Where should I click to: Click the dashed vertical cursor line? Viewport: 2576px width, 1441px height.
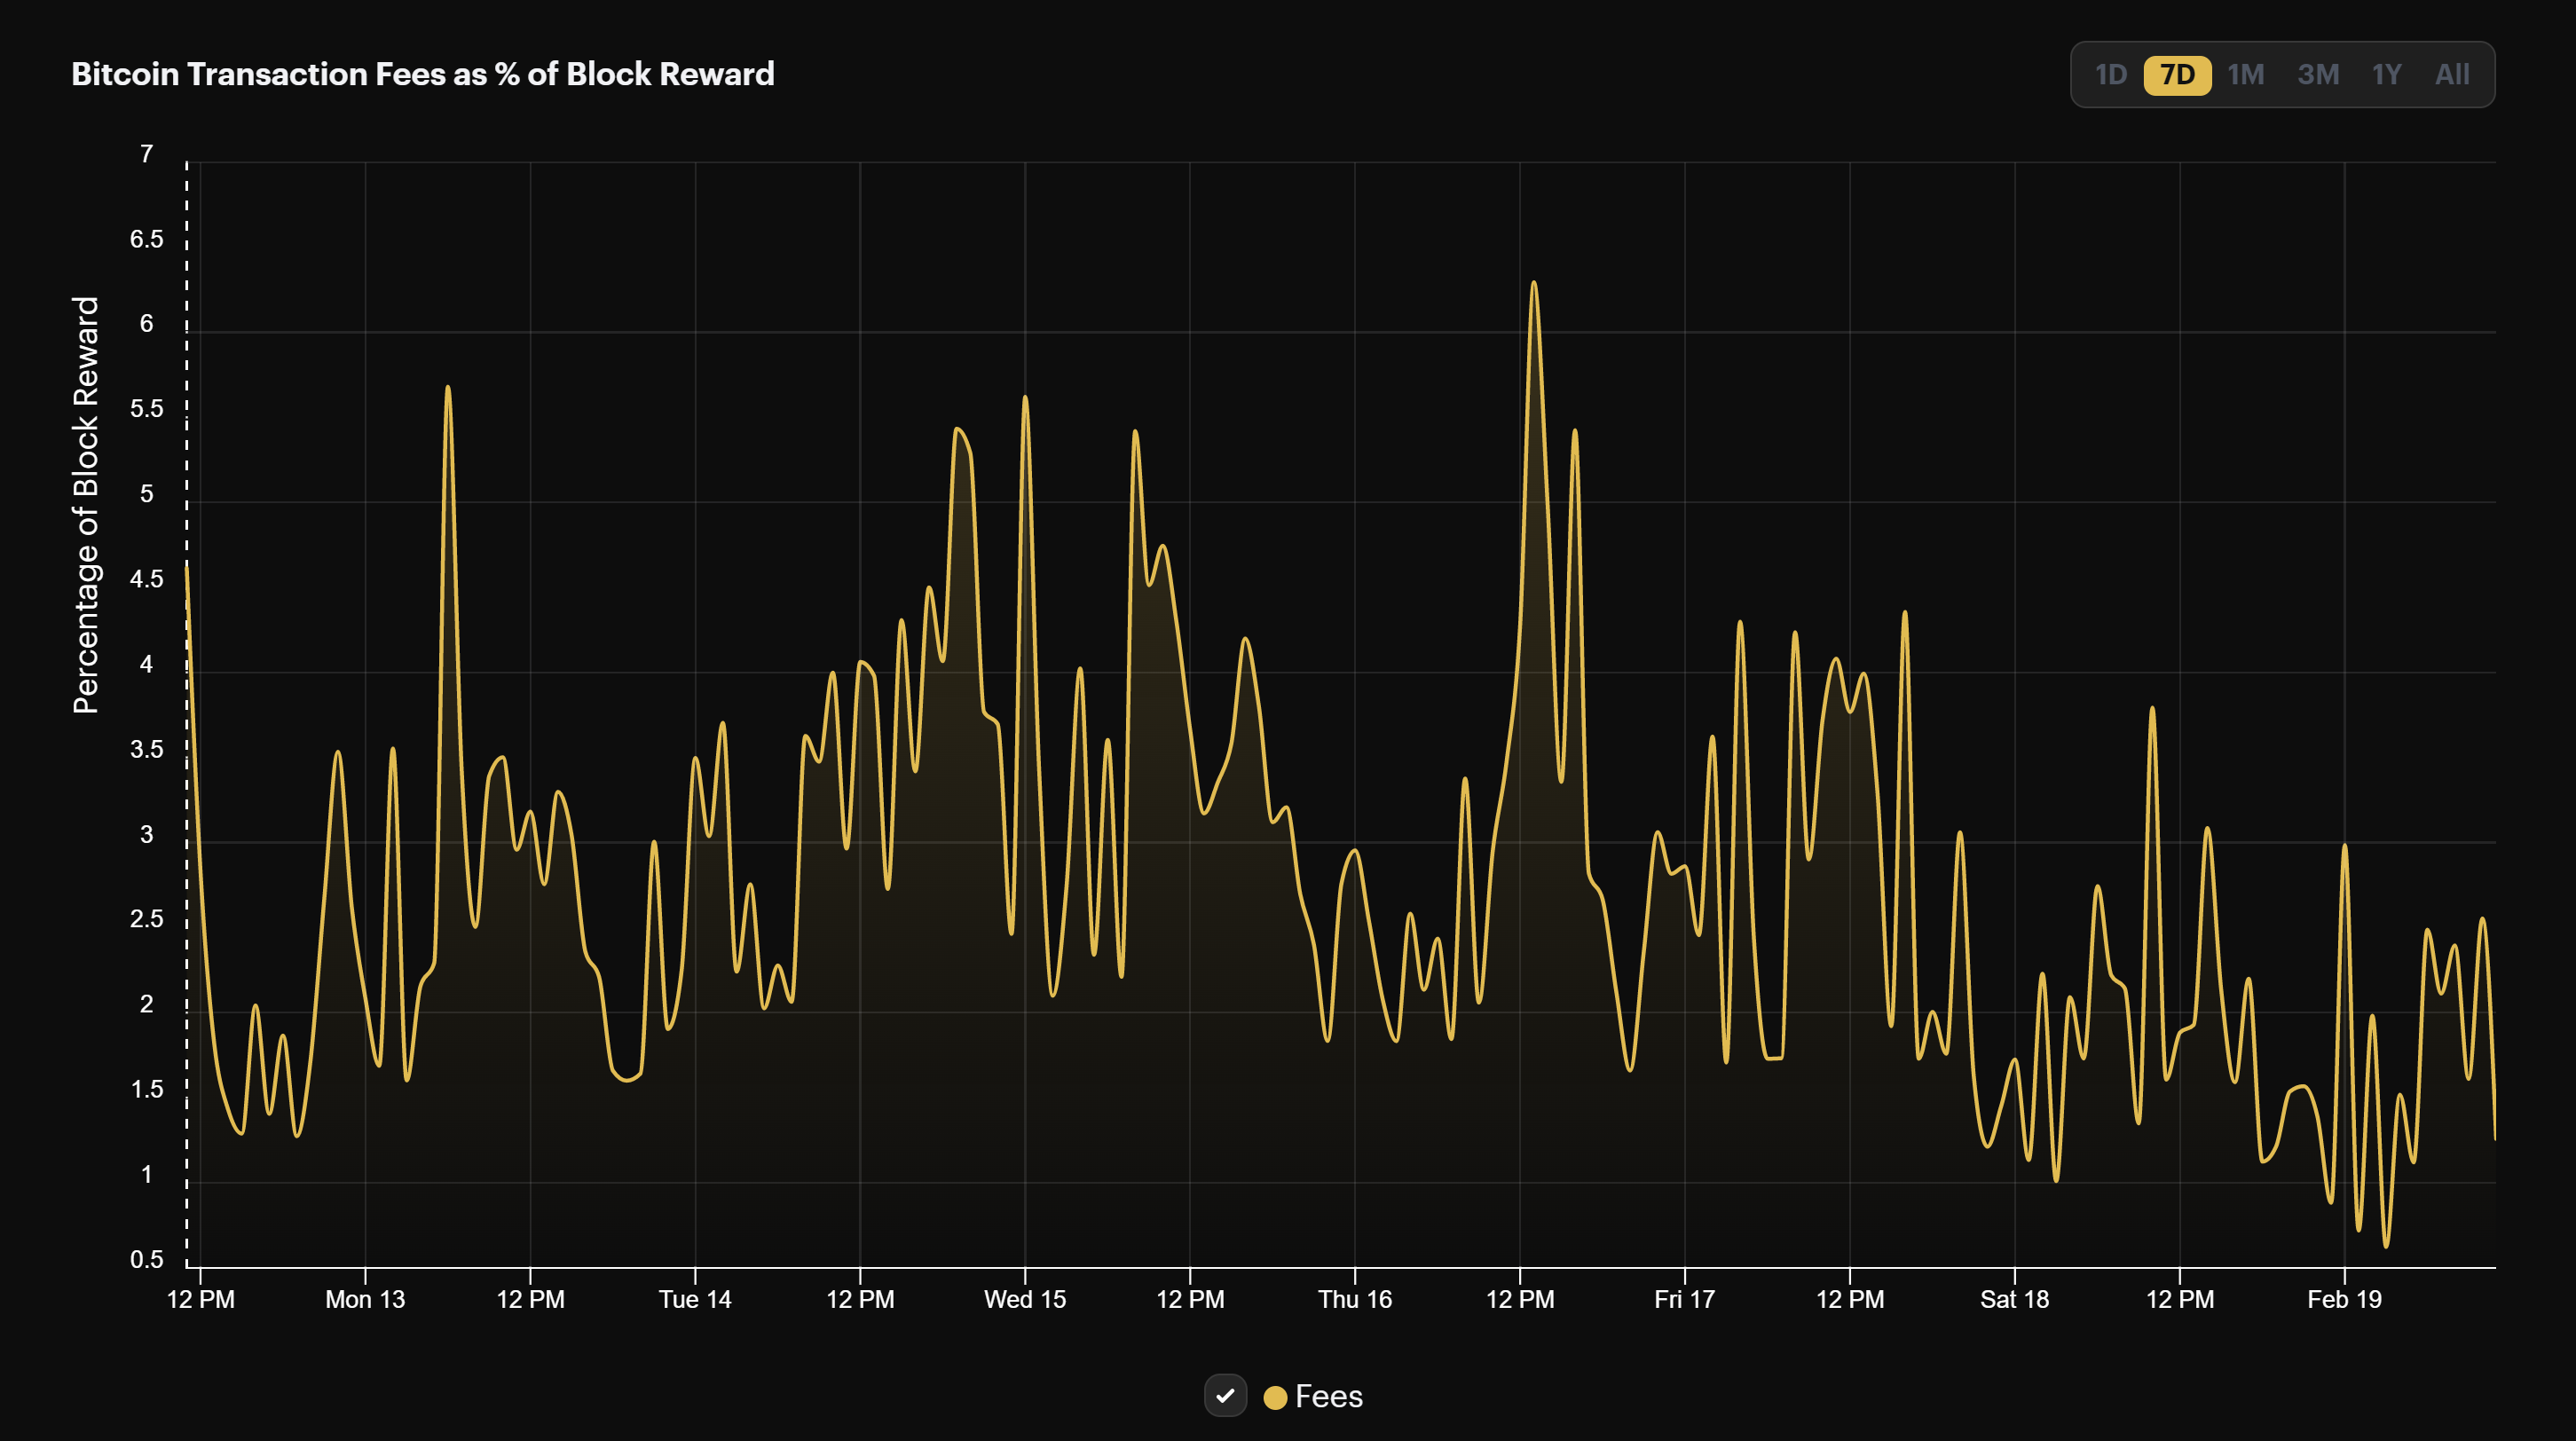click(x=186, y=714)
